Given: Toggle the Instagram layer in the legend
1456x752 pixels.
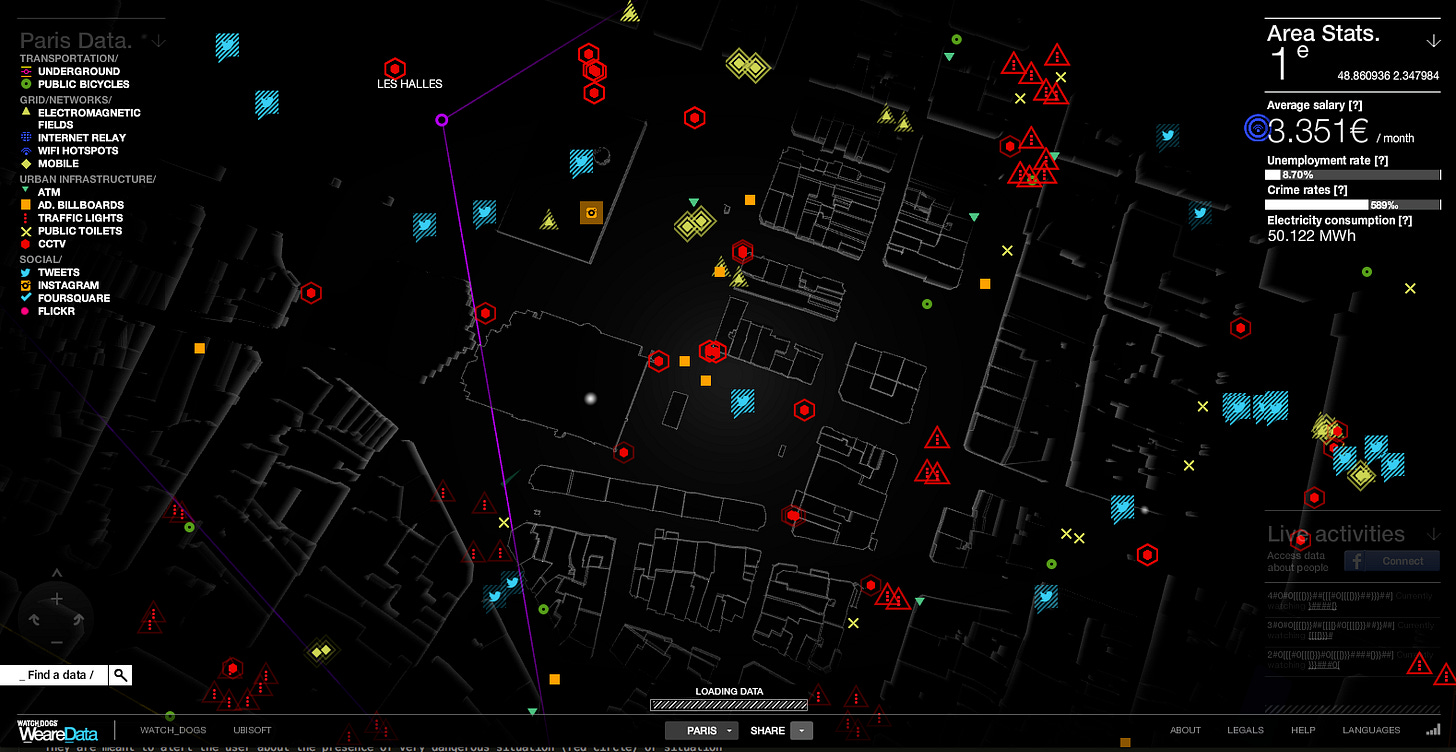Looking at the screenshot, I should (59, 285).
